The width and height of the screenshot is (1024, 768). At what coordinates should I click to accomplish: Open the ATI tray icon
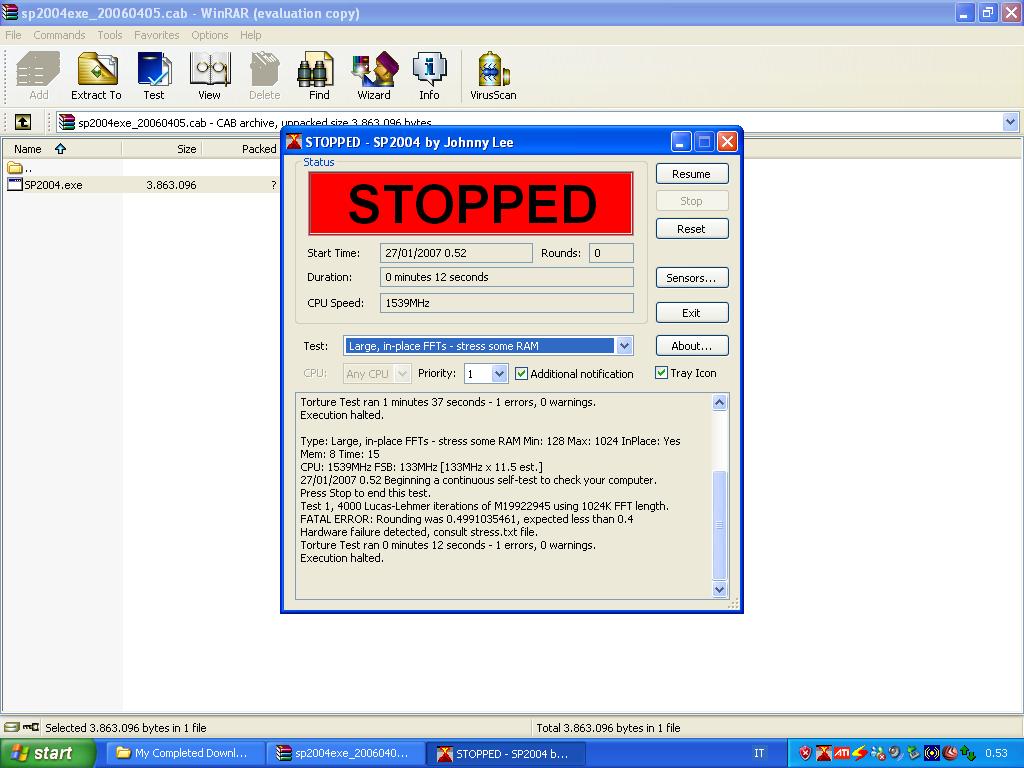(x=842, y=753)
